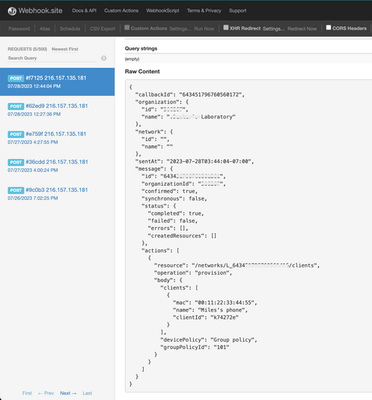Image resolution: width=372 pixels, height=400 pixels.
Task: Open the search query help icon
Action: [104, 58]
